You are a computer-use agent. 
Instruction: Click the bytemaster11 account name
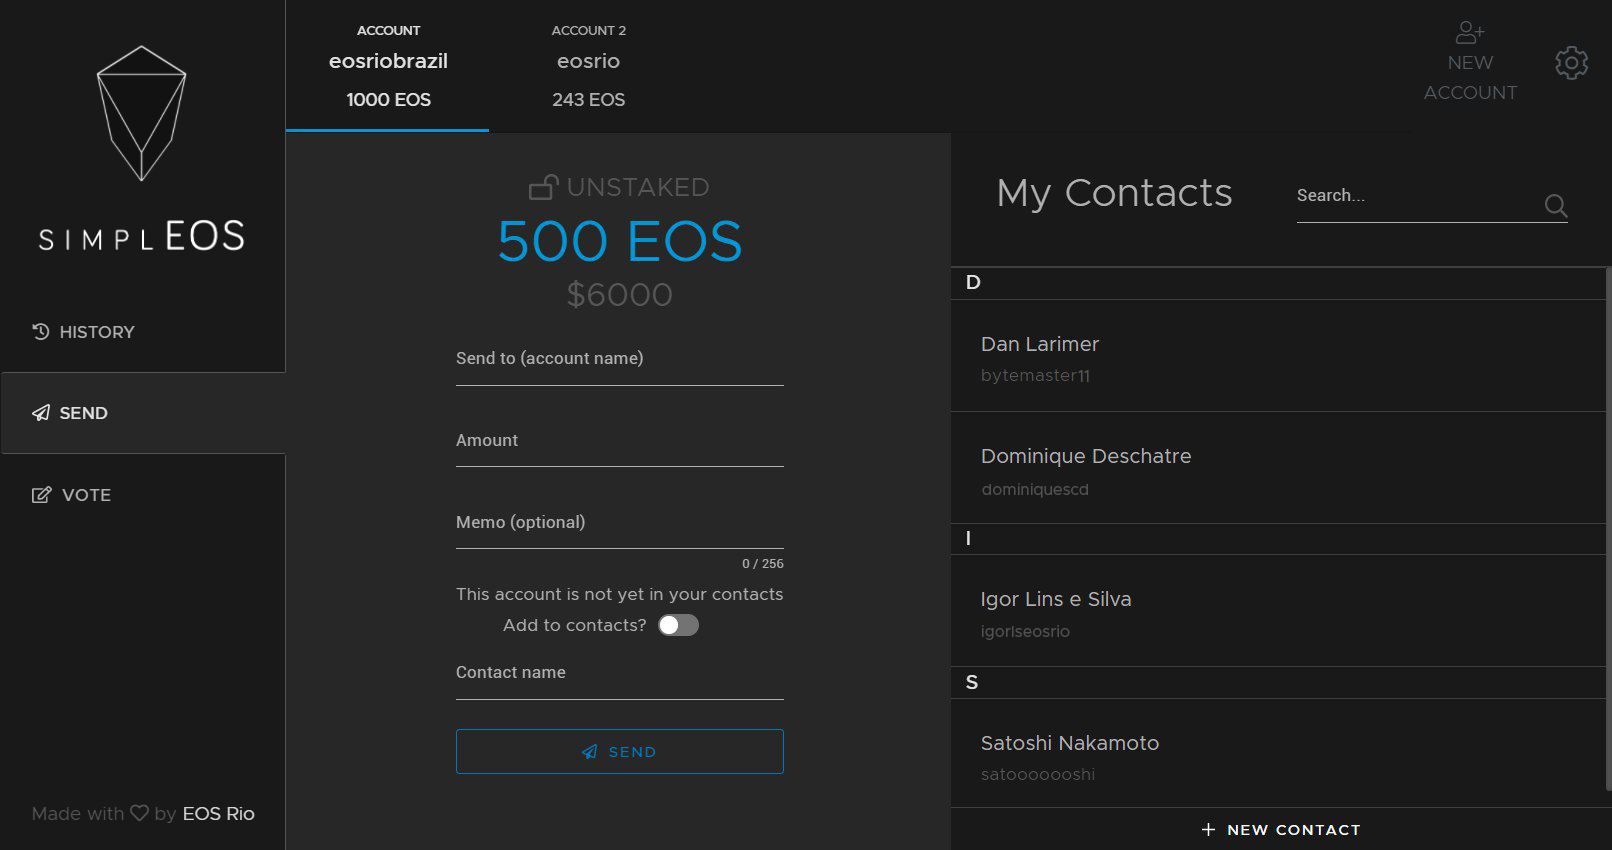pyautogui.click(x=1035, y=376)
